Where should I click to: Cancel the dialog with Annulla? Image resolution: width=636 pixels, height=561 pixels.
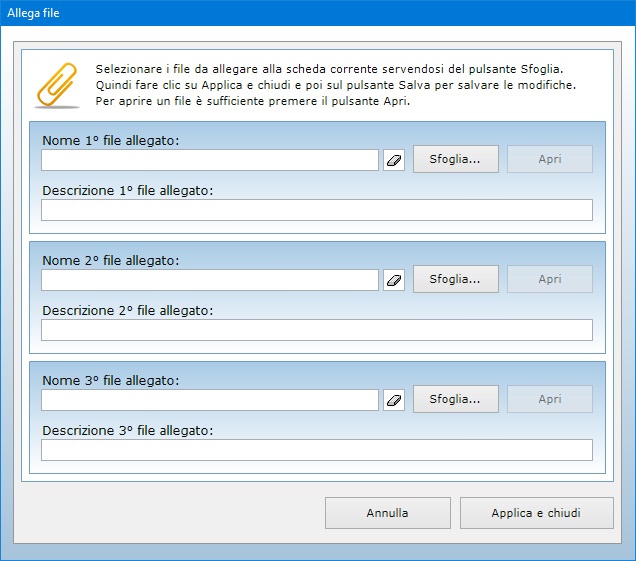coord(387,513)
